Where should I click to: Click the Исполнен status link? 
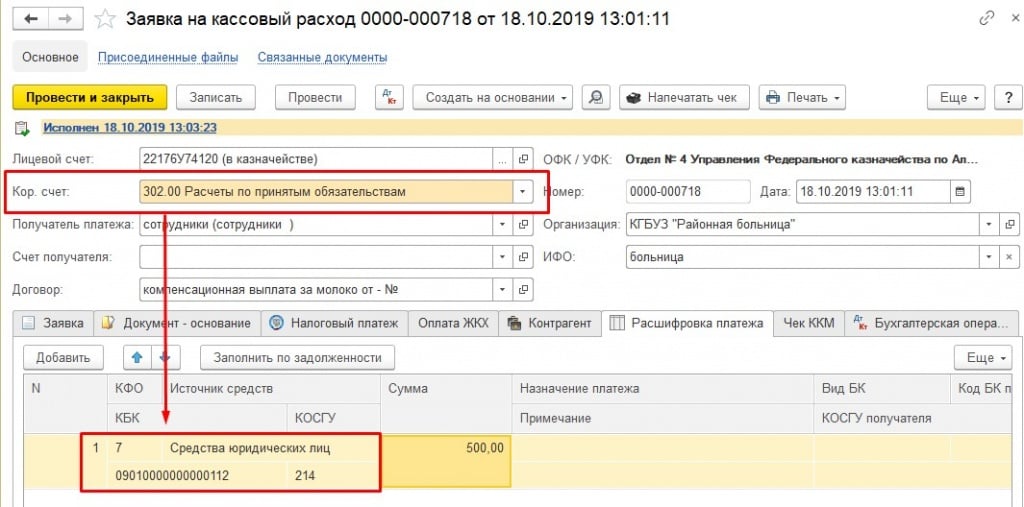pyautogui.click(x=130, y=128)
